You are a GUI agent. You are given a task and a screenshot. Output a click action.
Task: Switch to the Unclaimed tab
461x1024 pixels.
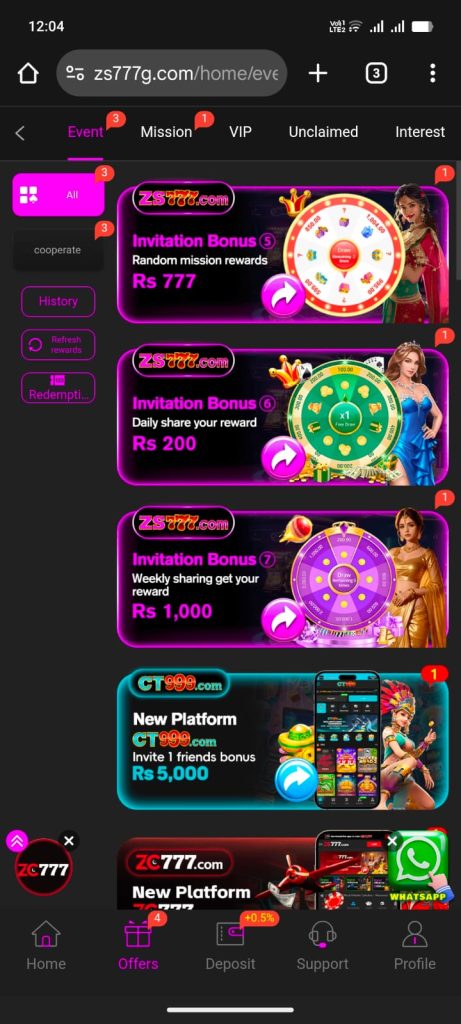point(323,132)
